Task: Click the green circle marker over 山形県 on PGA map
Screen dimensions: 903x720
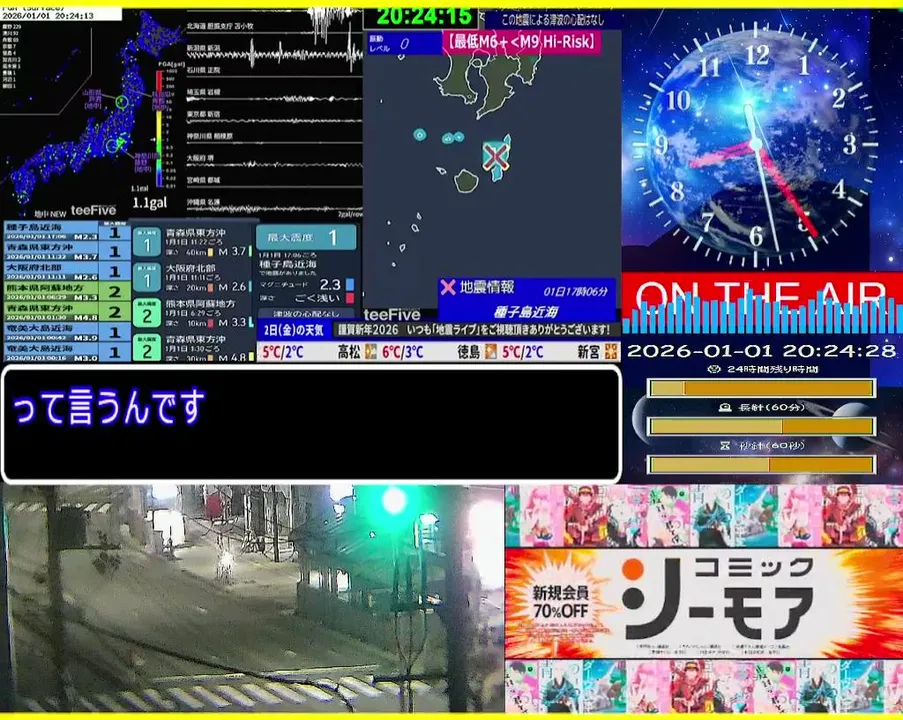Action: (x=121, y=102)
